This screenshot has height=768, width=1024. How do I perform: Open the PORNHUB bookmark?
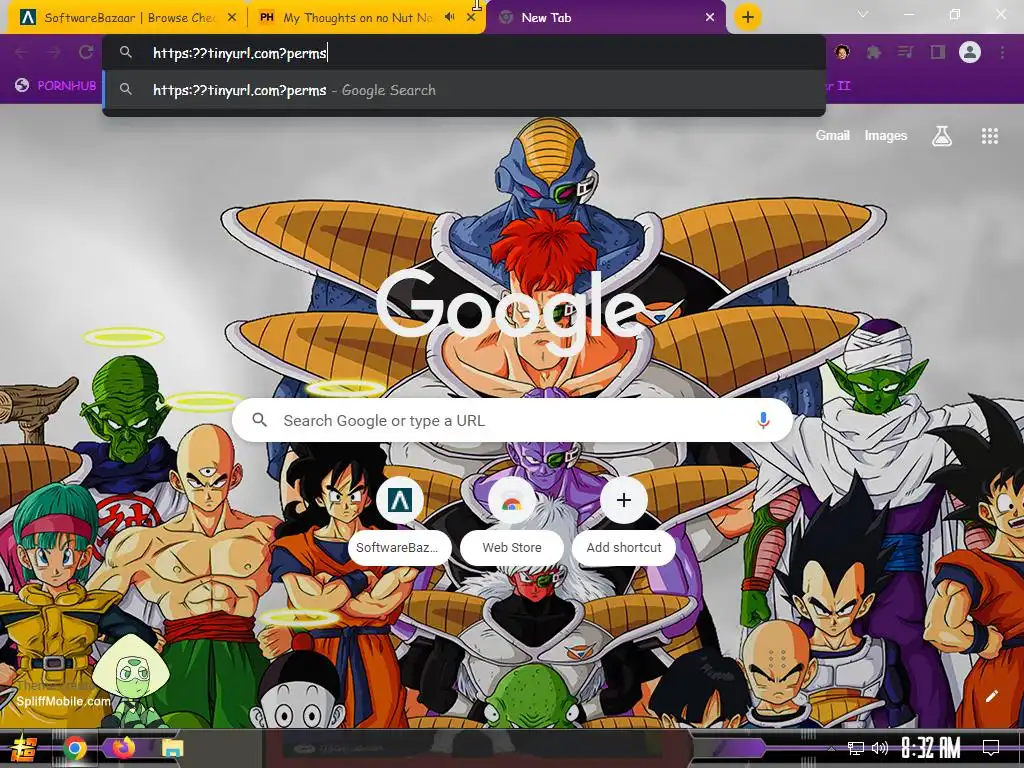pos(56,86)
